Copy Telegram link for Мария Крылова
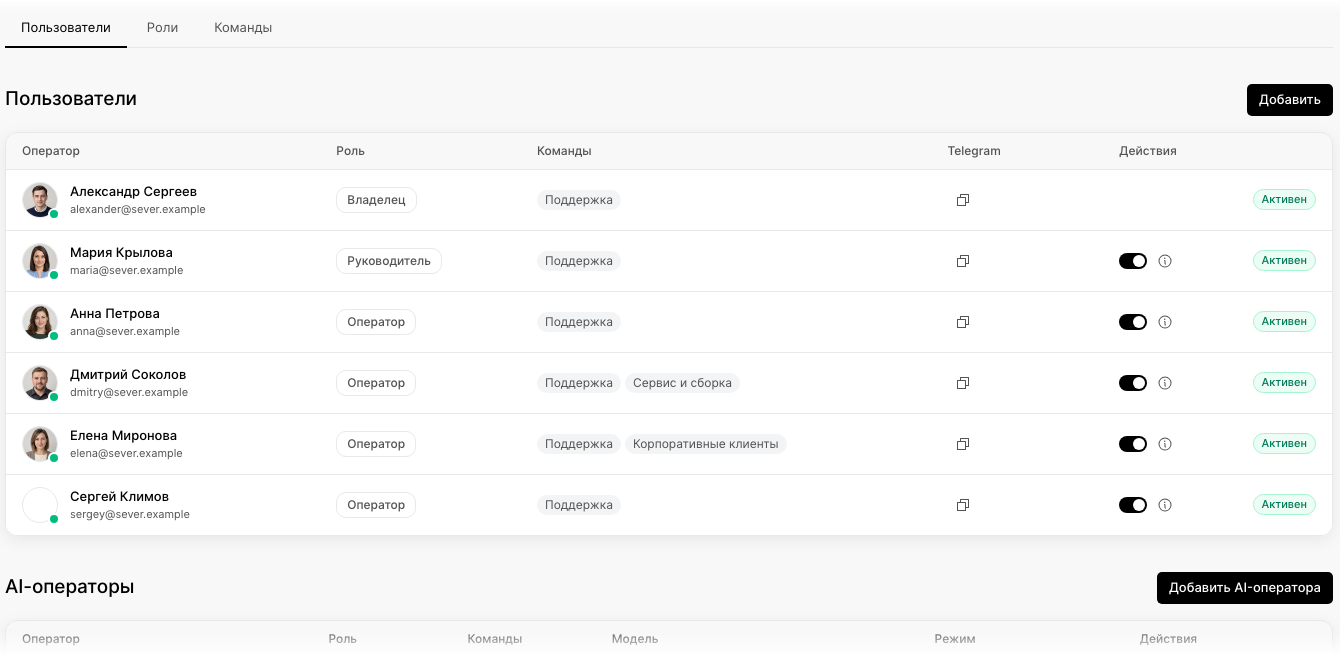The height and width of the screenshot is (655, 1340). (x=963, y=261)
